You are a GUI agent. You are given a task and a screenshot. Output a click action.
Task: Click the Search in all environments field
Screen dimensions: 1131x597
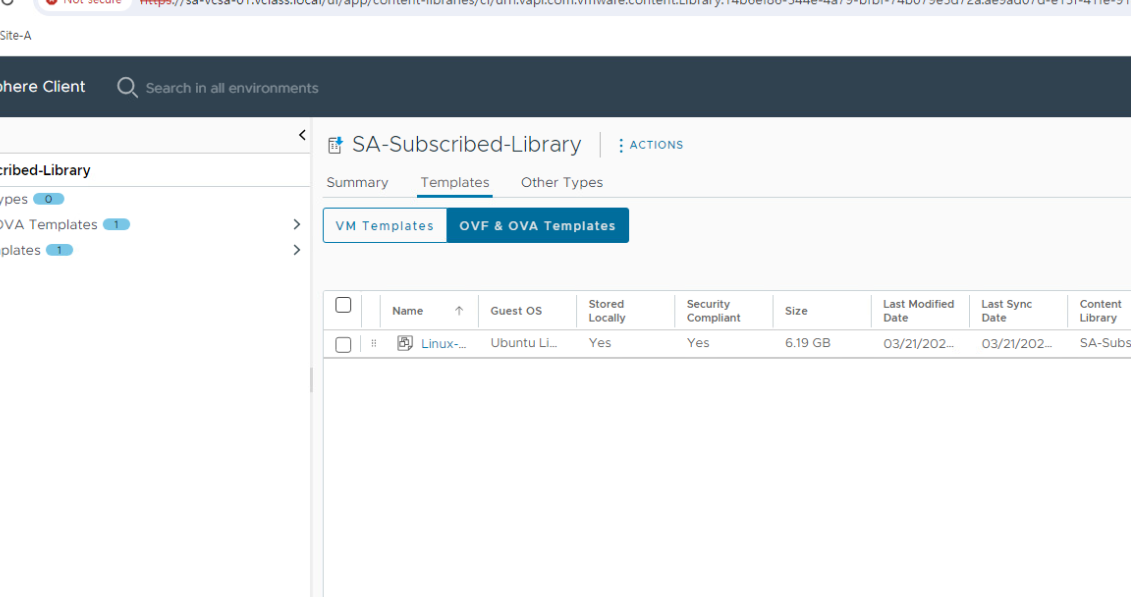coord(232,88)
